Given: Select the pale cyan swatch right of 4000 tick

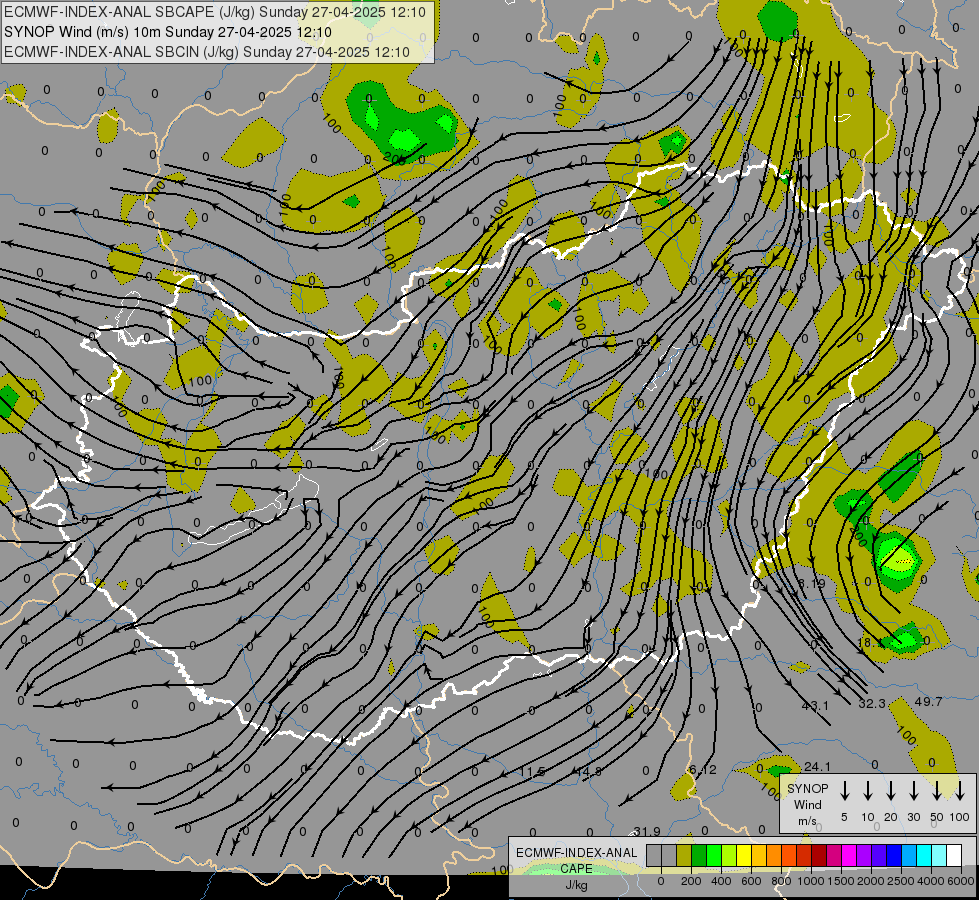Looking at the screenshot, I should [938, 855].
